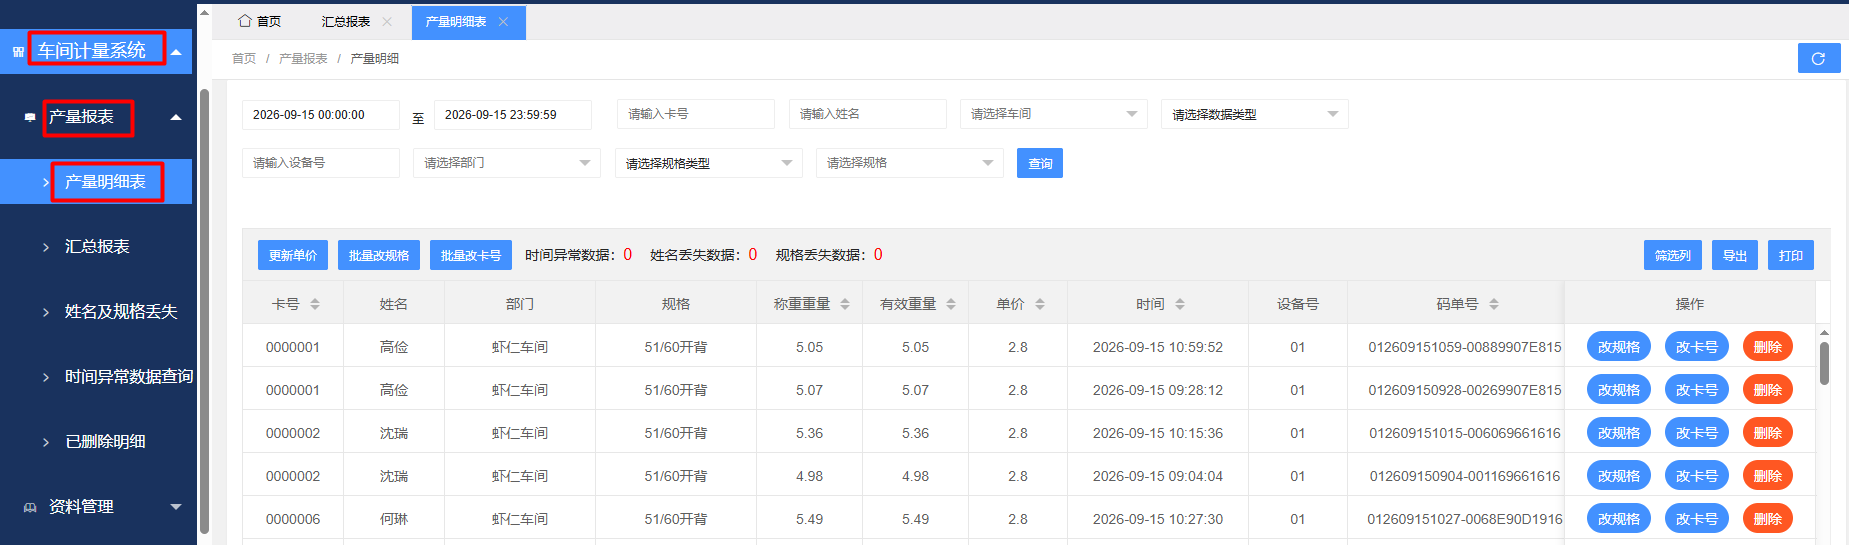Viewport: 1849px width, 545px height.
Task: Focus the 请输入设备号 input
Action: tap(321, 163)
